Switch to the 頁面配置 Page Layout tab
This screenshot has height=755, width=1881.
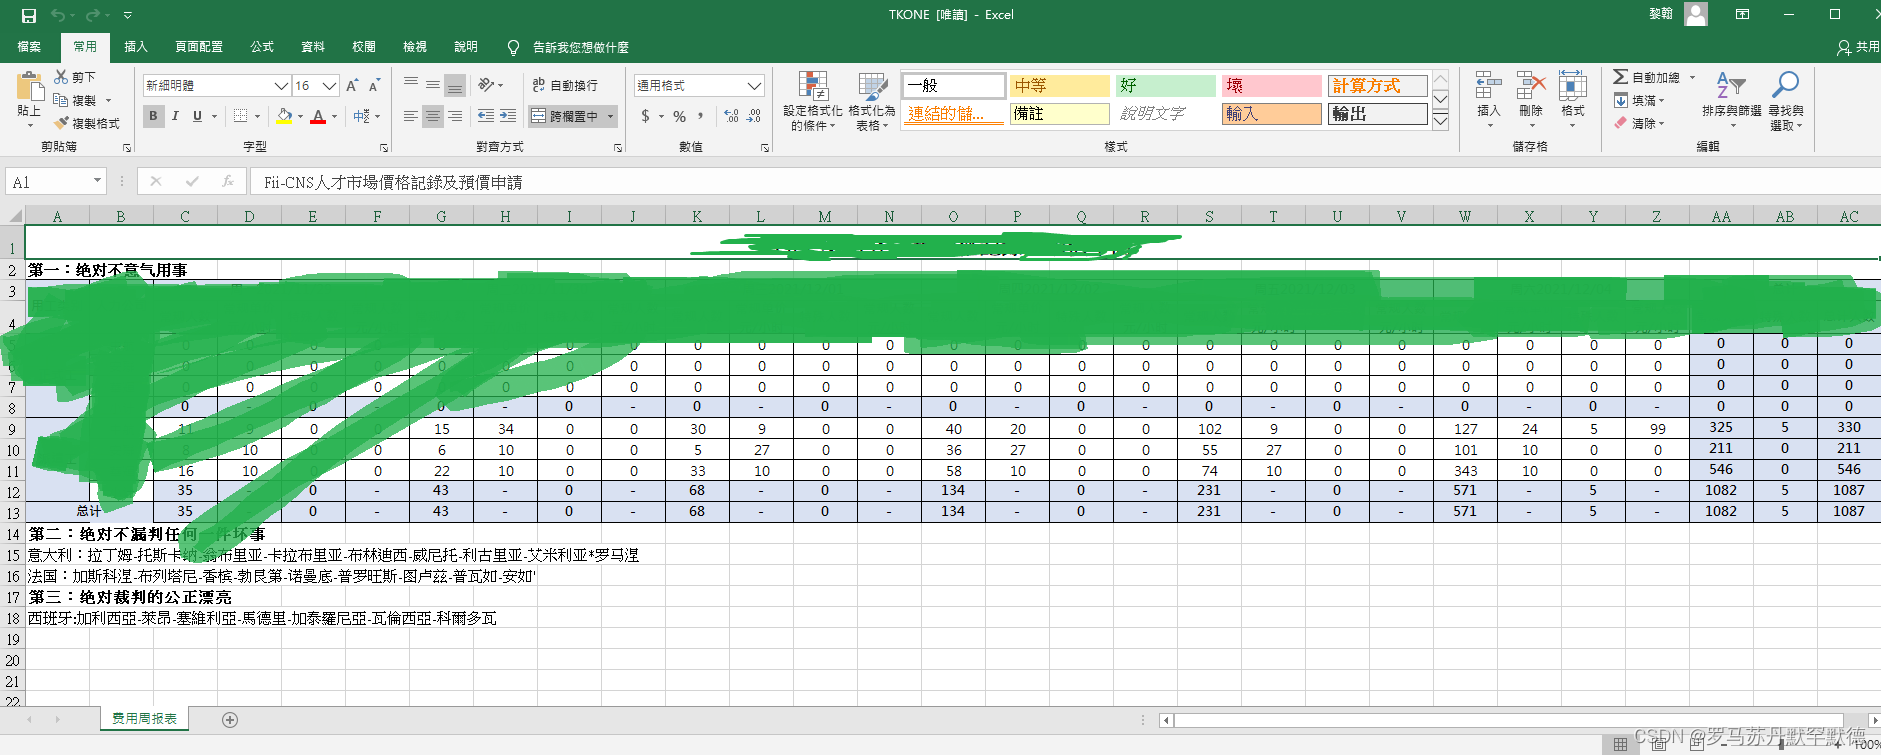tap(199, 47)
